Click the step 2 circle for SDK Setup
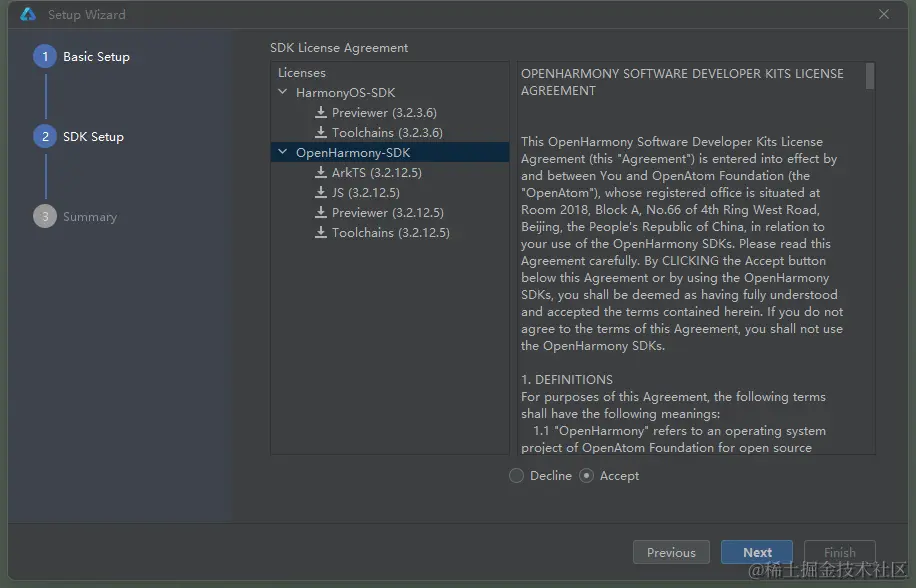The width and height of the screenshot is (916, 588). click(x=45, y=137)
